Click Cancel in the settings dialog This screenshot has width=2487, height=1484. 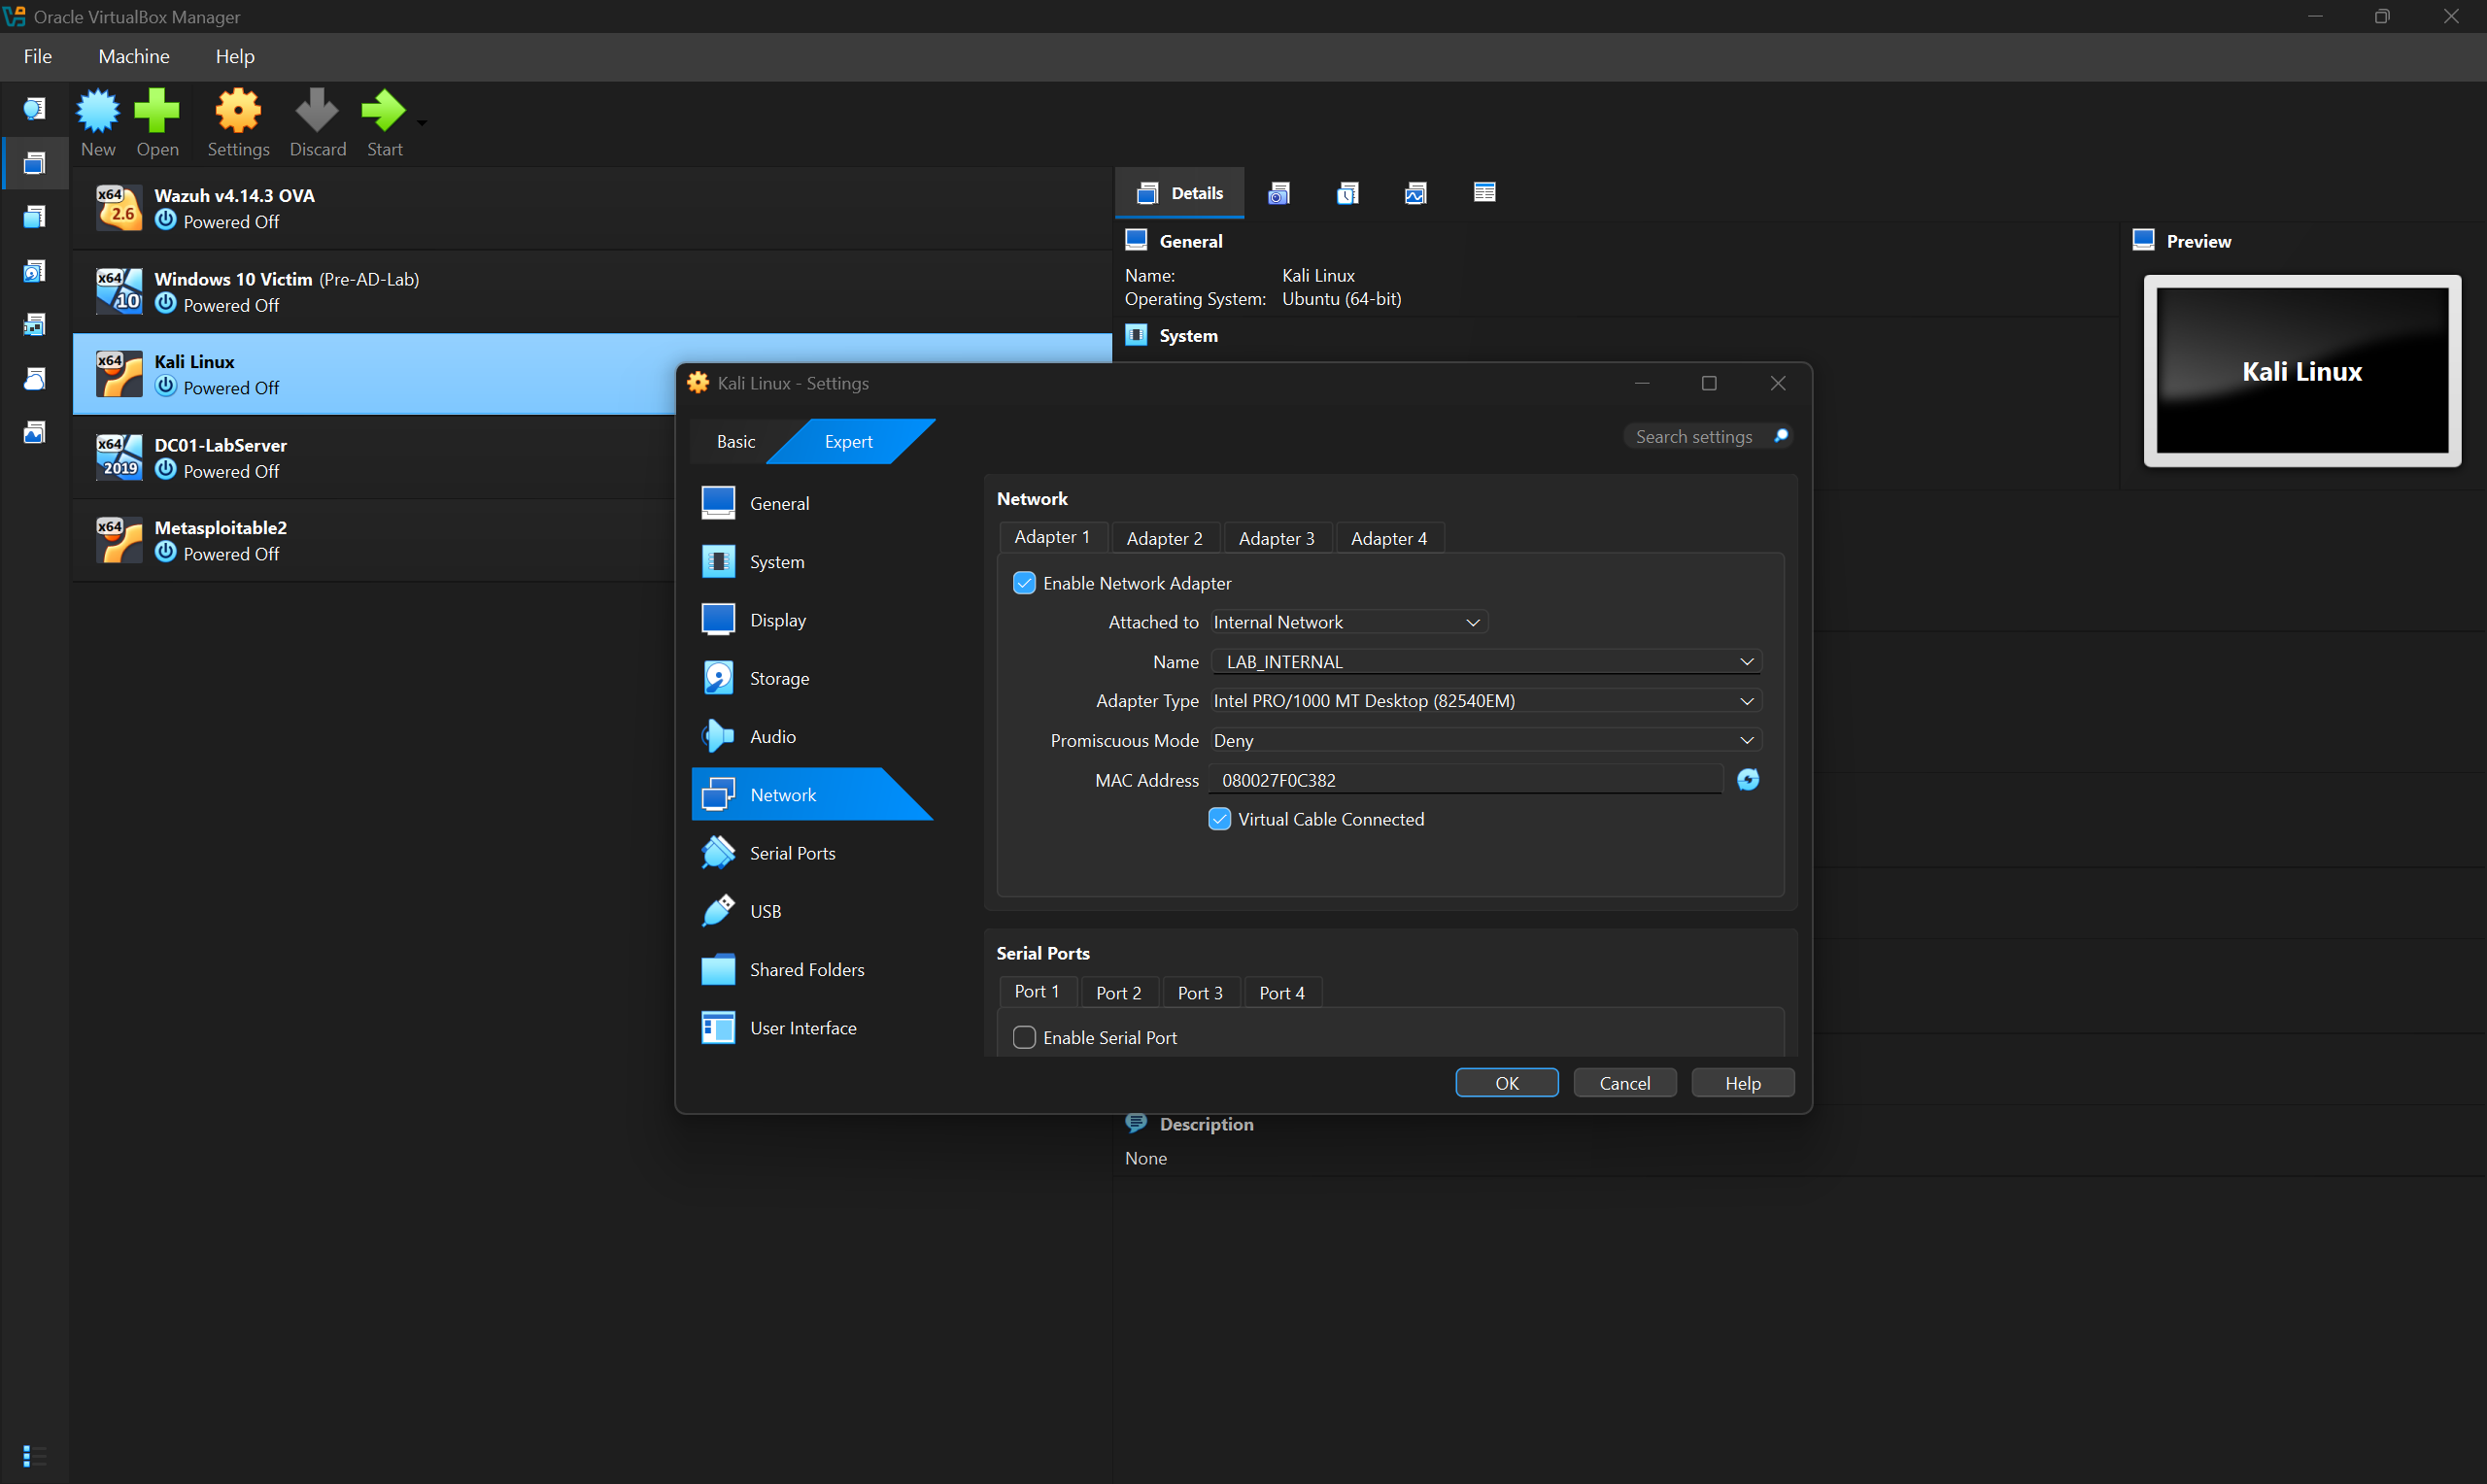point(1624,1083)
